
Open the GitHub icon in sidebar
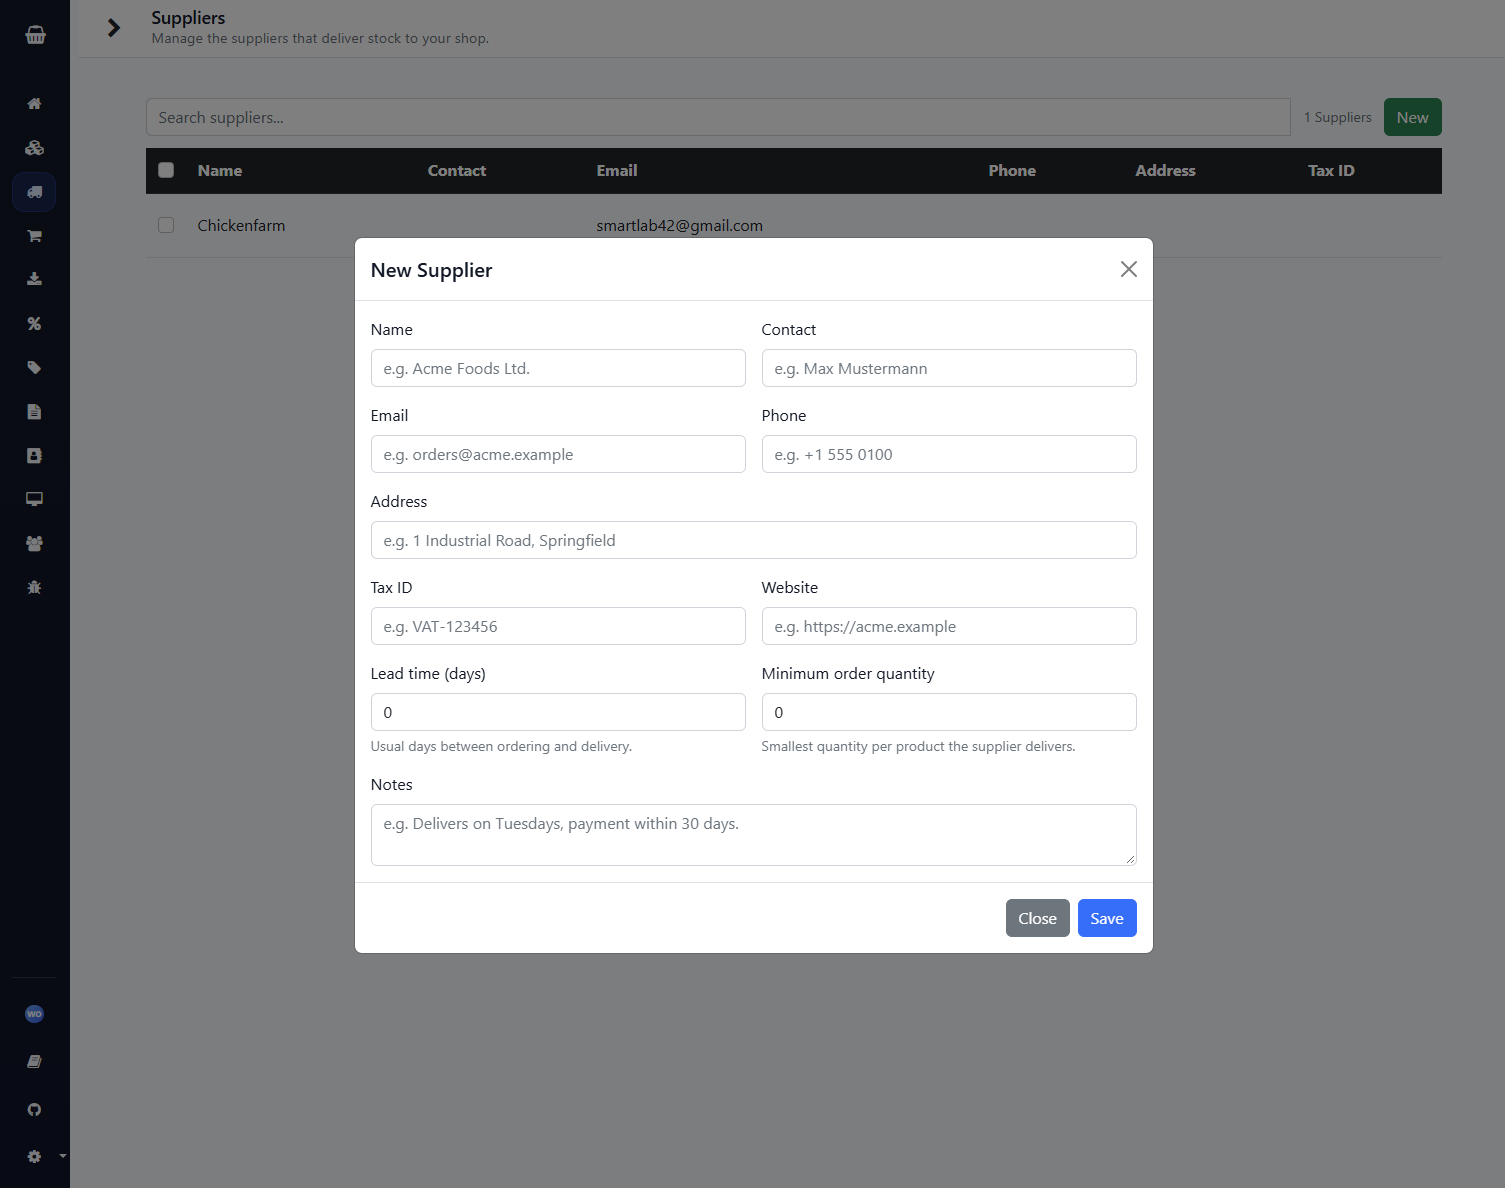34,1110
